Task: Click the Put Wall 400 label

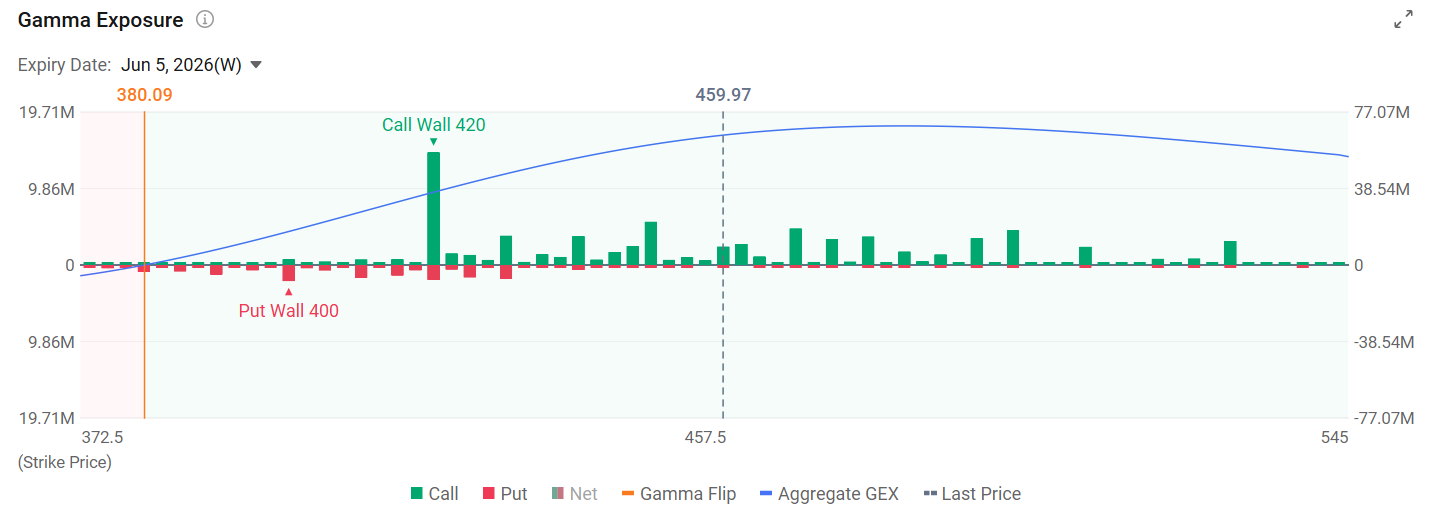Action: (288, 311)
